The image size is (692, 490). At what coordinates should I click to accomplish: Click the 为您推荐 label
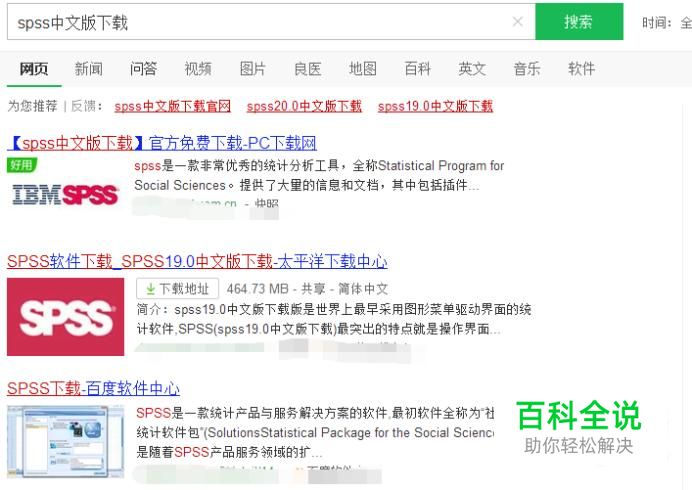[32, 106]
